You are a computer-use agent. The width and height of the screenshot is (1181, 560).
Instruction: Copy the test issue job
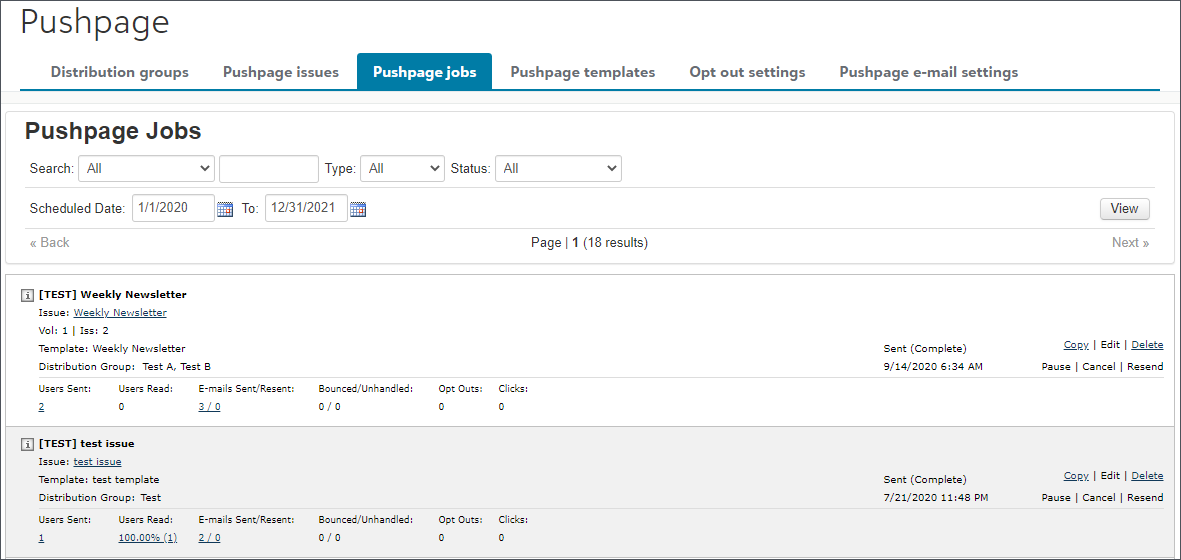1076,476
